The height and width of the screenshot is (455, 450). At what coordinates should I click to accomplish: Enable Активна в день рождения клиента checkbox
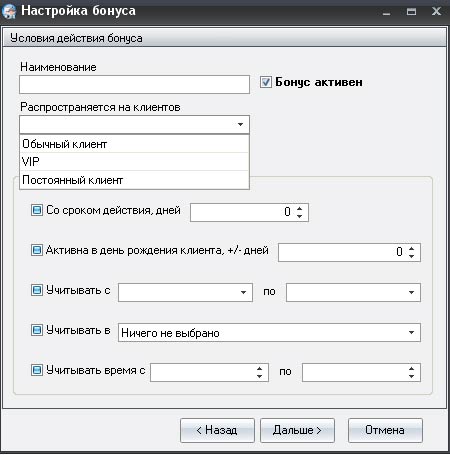tap(37, 250)
